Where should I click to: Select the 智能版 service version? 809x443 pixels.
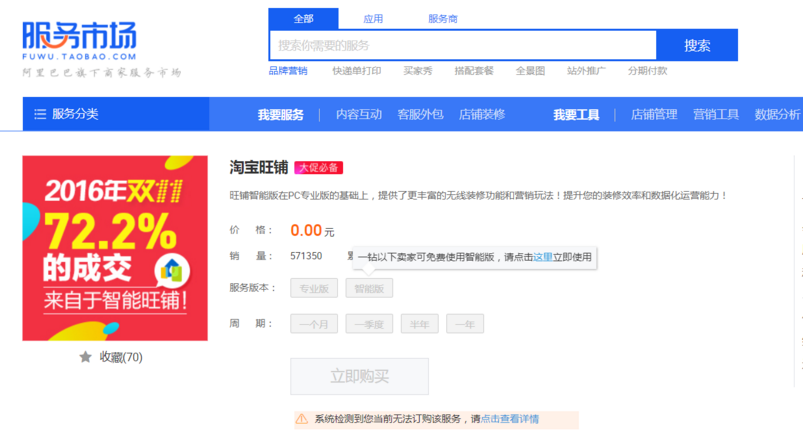[369, 288]
